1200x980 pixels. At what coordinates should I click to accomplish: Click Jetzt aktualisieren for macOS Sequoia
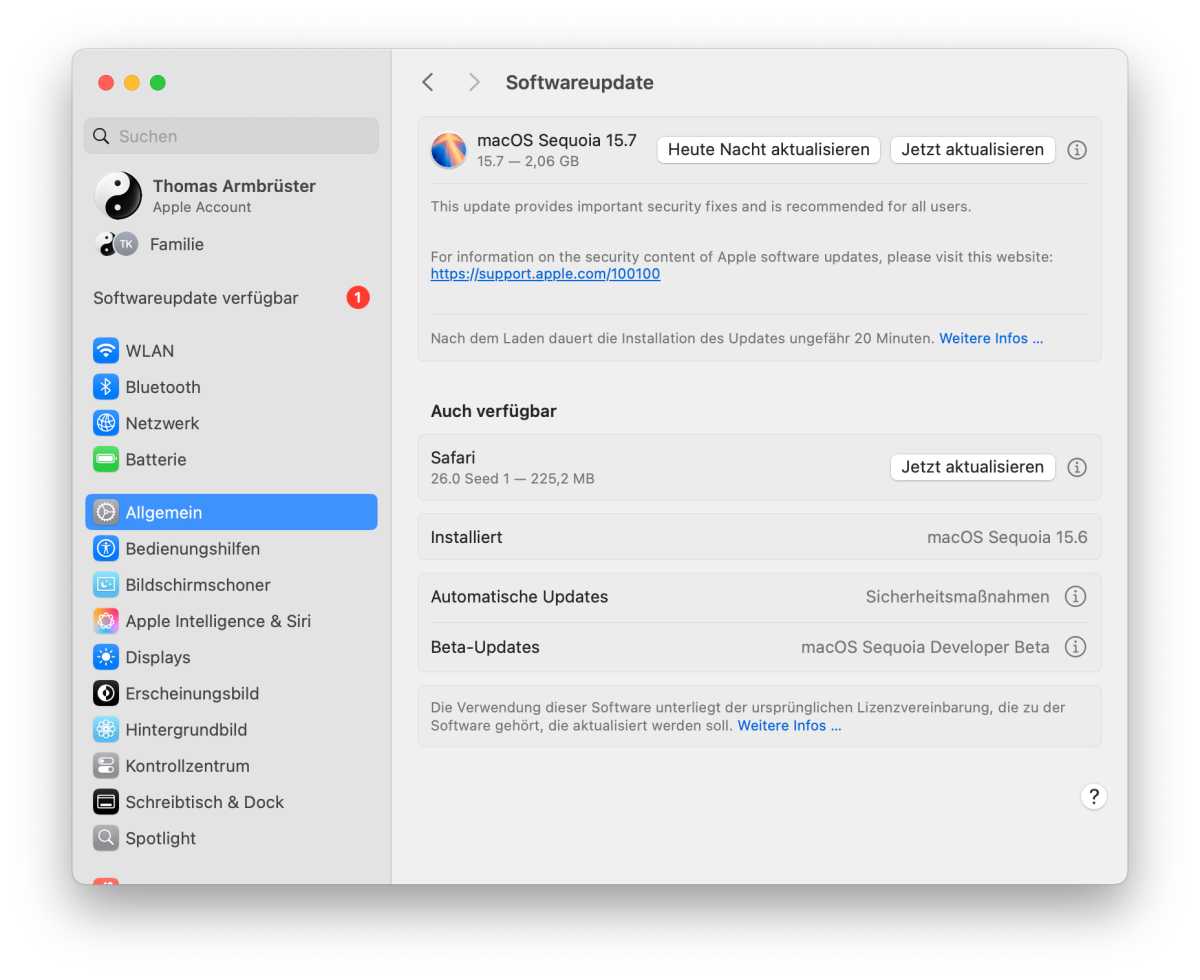click(973, 150)
